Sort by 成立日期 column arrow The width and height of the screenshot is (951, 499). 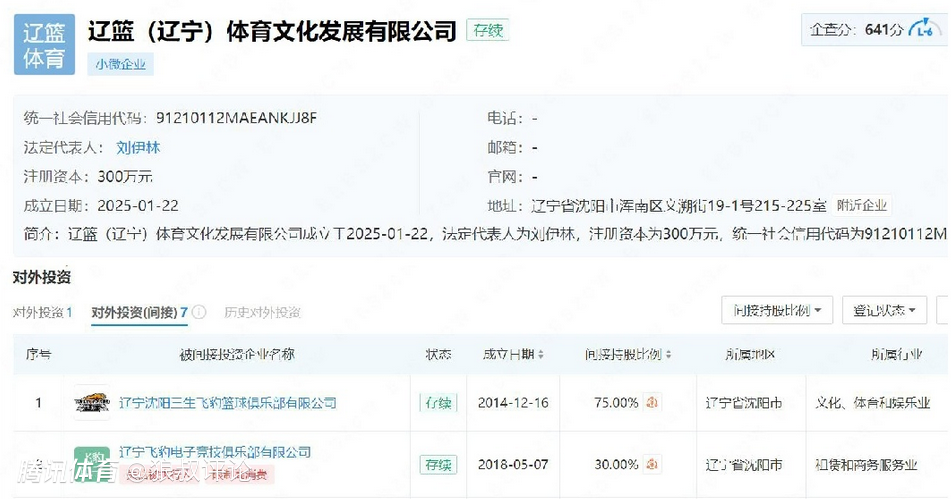click(x=541, y=355)
